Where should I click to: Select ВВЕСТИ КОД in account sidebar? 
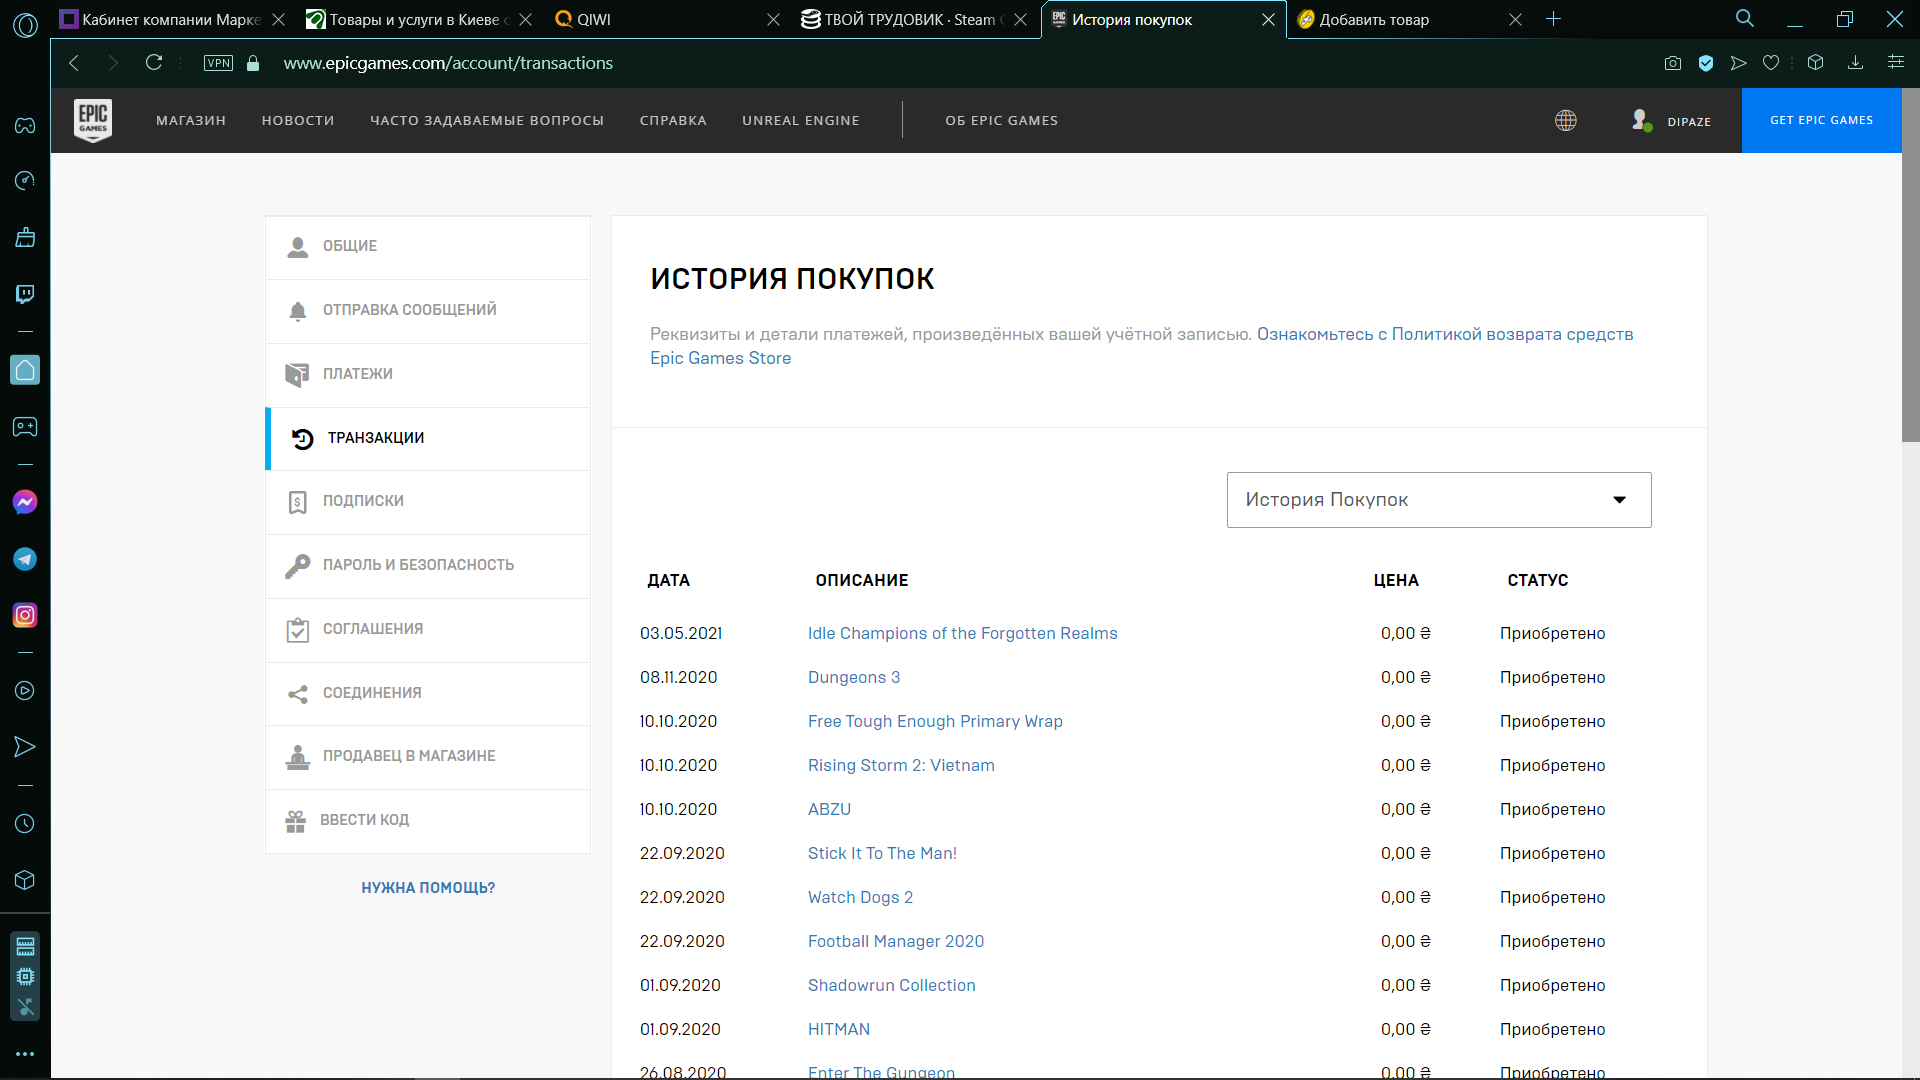point(428,821)
